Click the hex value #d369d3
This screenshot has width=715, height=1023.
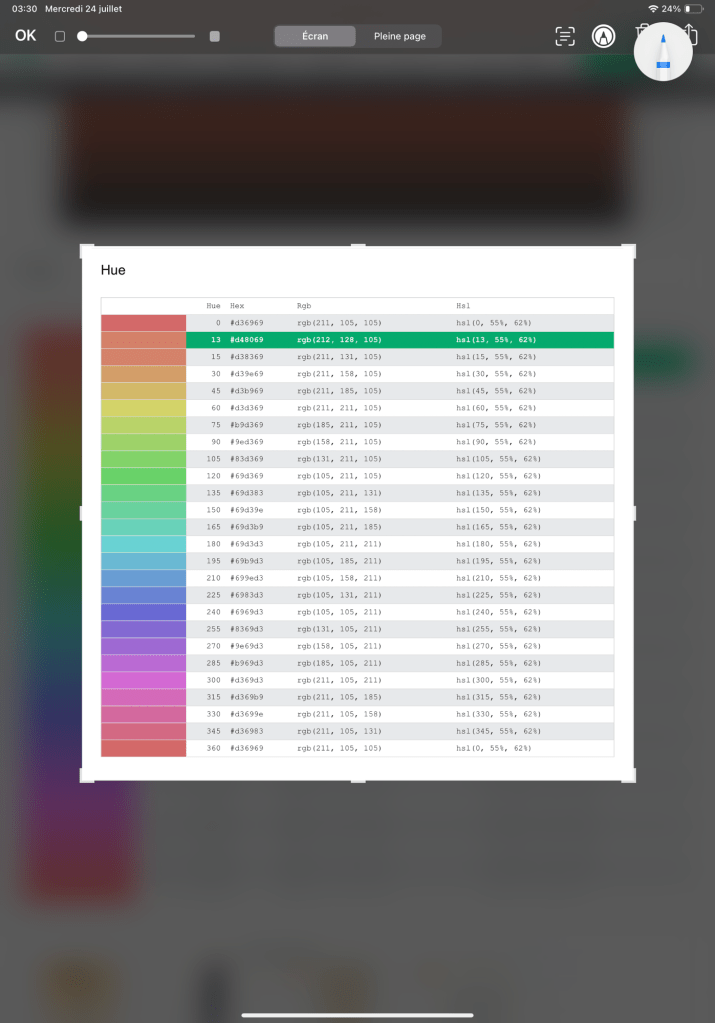pos(246,680)
